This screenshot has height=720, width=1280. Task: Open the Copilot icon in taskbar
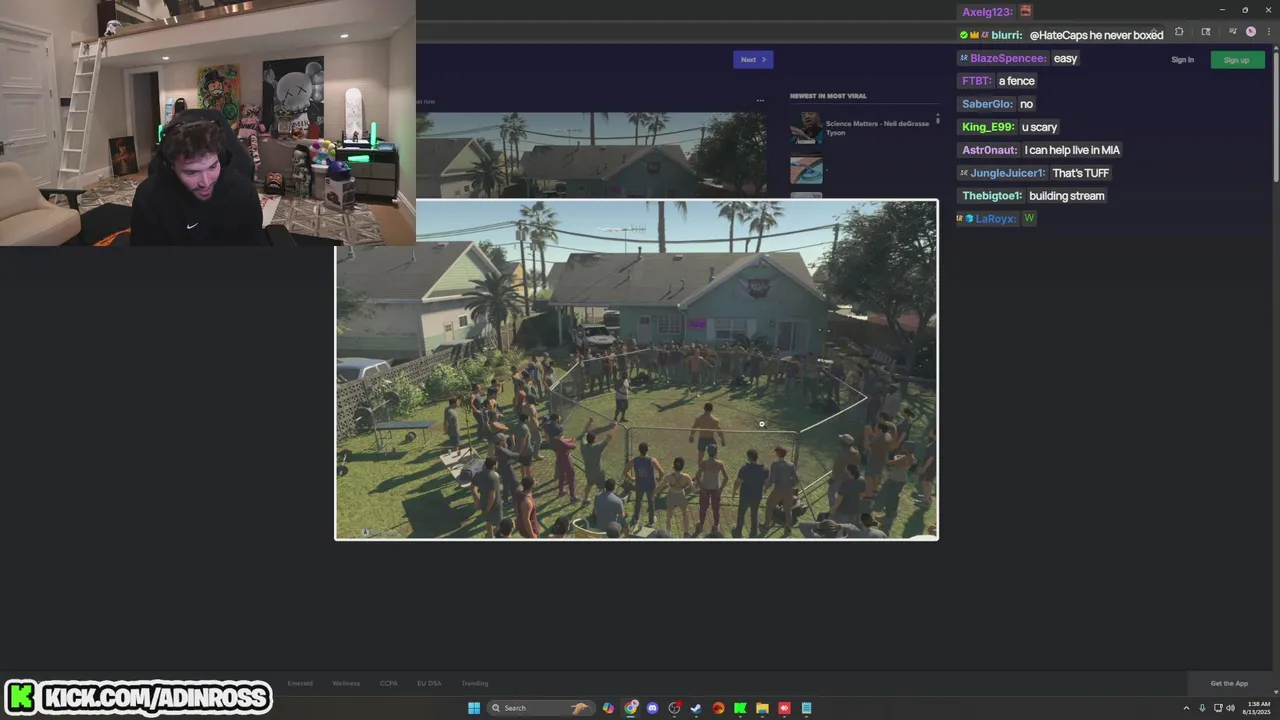[608, 708]
